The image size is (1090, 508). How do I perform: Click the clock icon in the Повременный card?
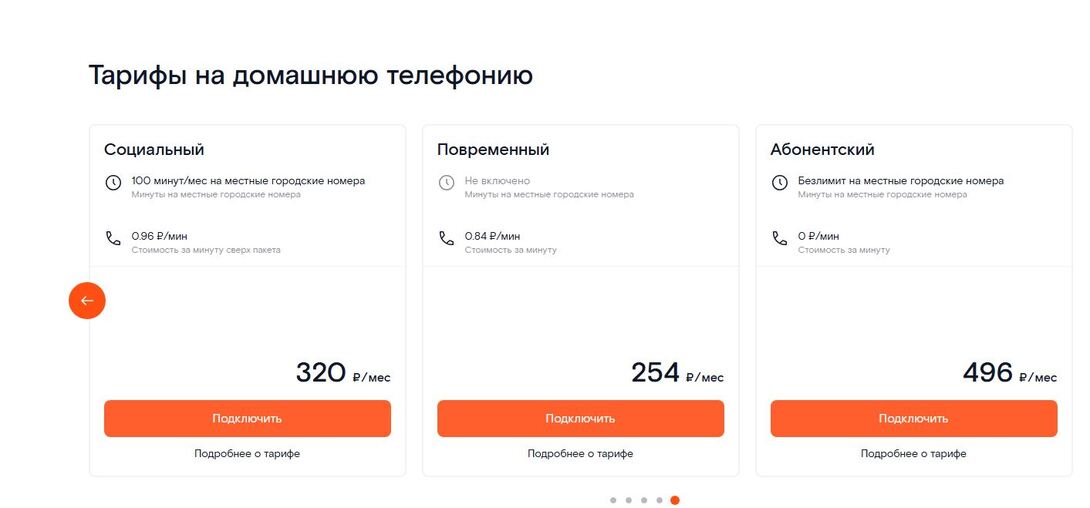click(446, 183)
